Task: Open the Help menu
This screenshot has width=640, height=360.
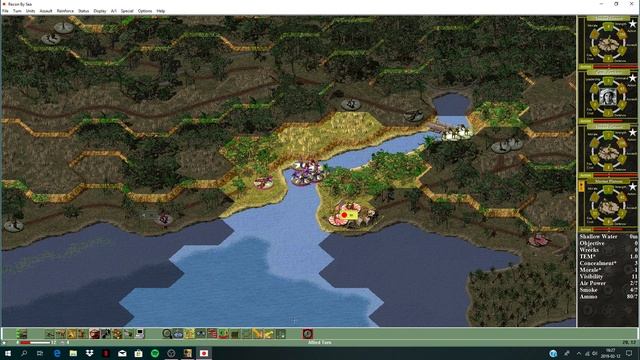Action: tap(160, 11)
